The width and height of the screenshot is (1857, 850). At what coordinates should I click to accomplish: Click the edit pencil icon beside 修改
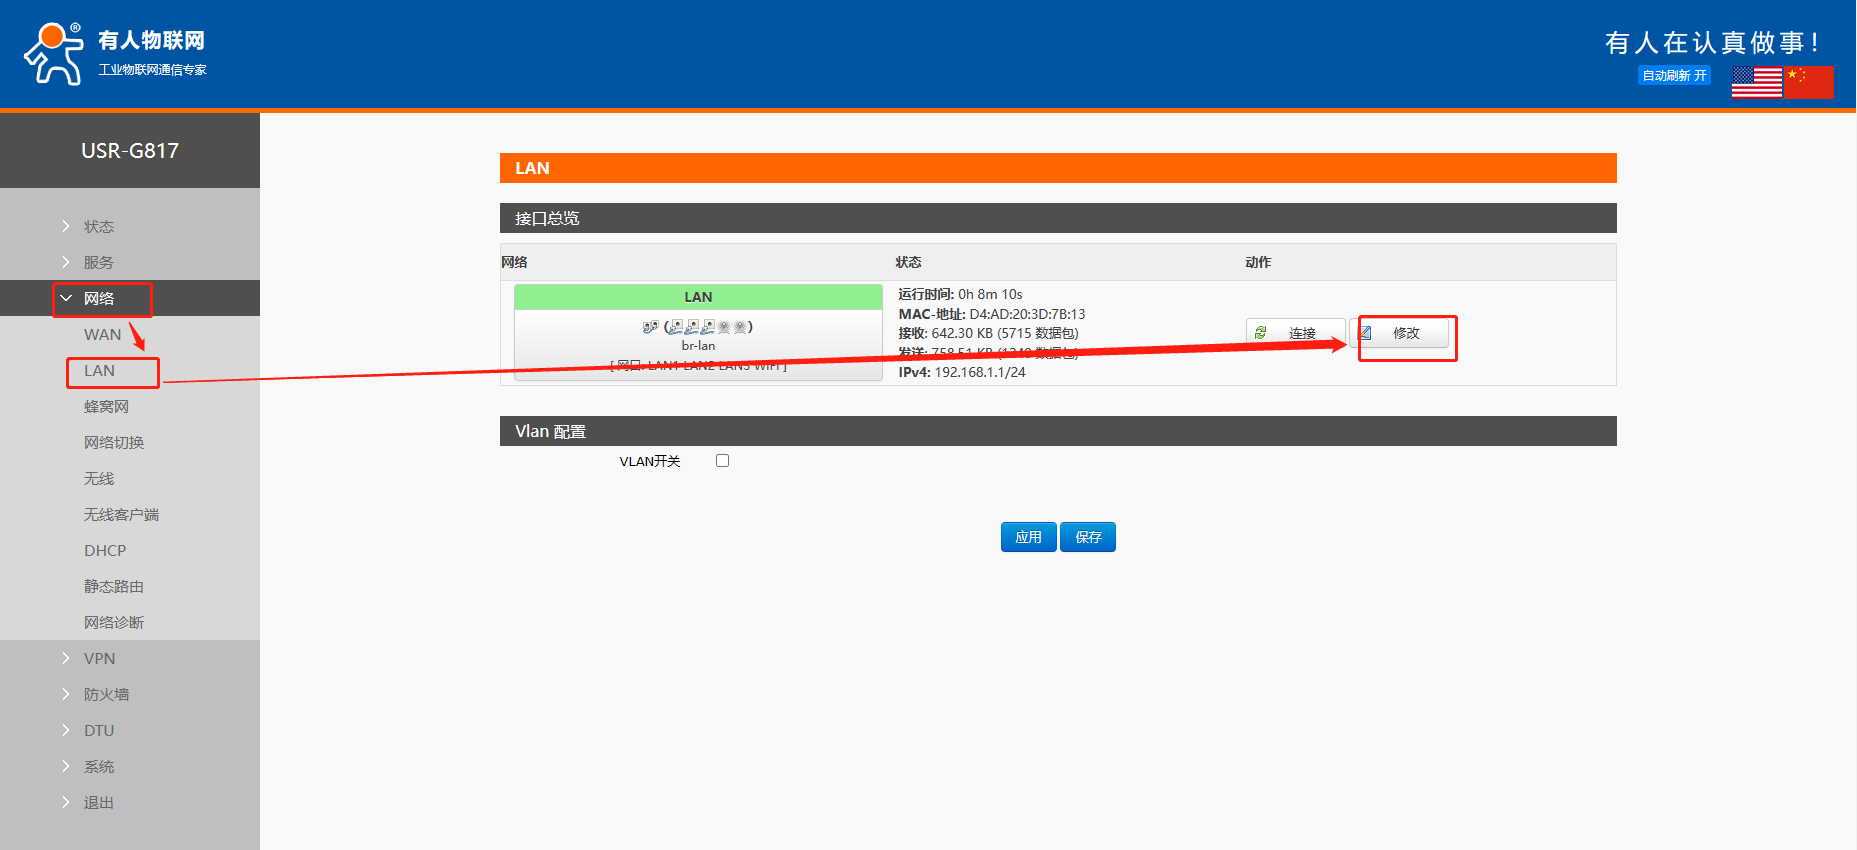[1366, 333]
